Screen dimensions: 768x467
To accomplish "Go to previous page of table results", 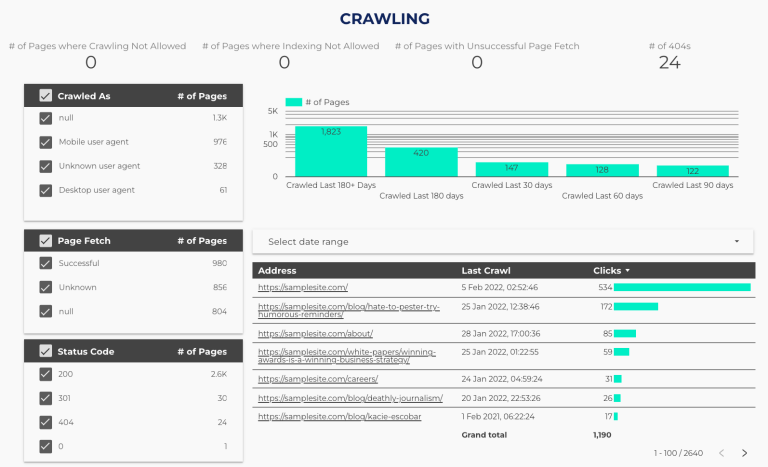I will coord(720,453).
